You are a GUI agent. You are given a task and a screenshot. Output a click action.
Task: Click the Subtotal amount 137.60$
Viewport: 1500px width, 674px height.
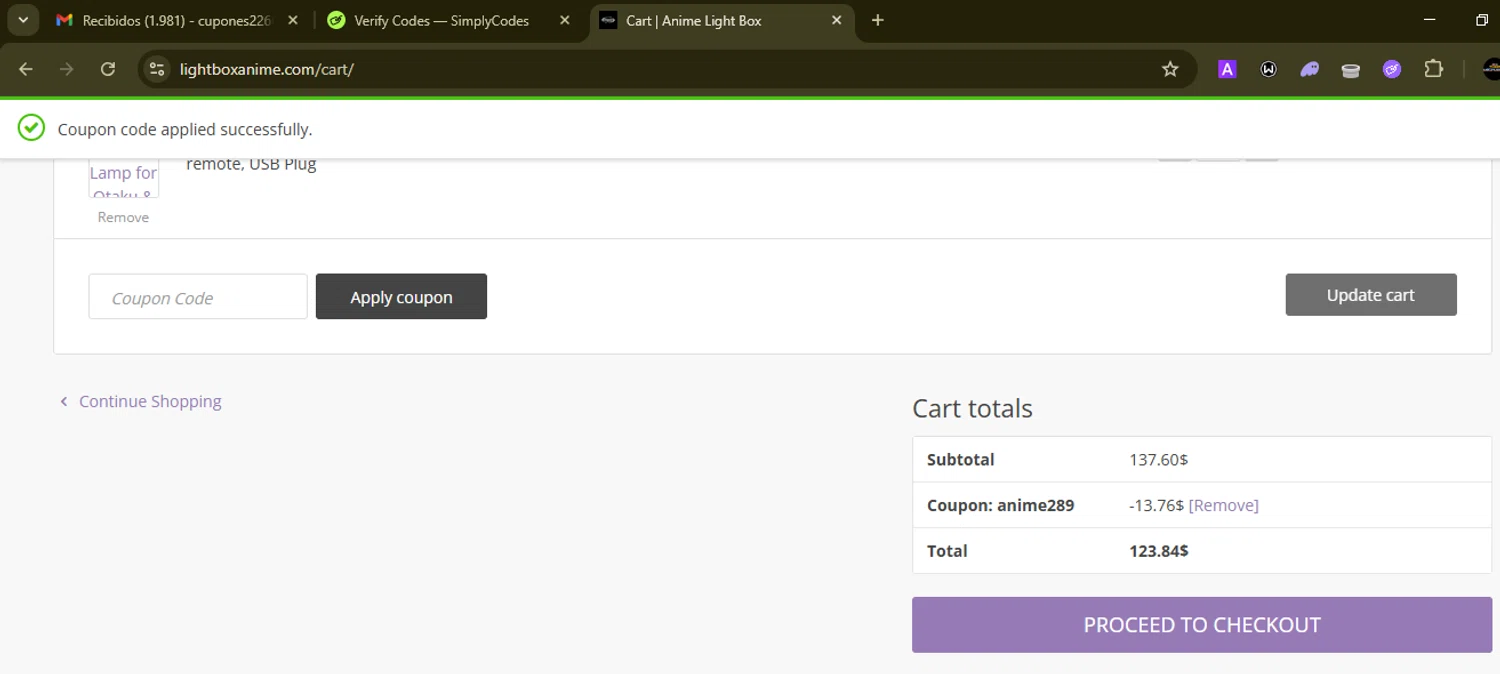1158,460
